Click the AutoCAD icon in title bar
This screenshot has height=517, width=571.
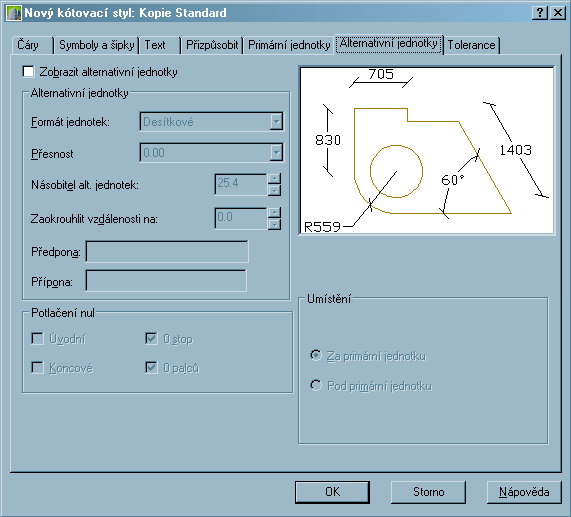click(13, 13)
